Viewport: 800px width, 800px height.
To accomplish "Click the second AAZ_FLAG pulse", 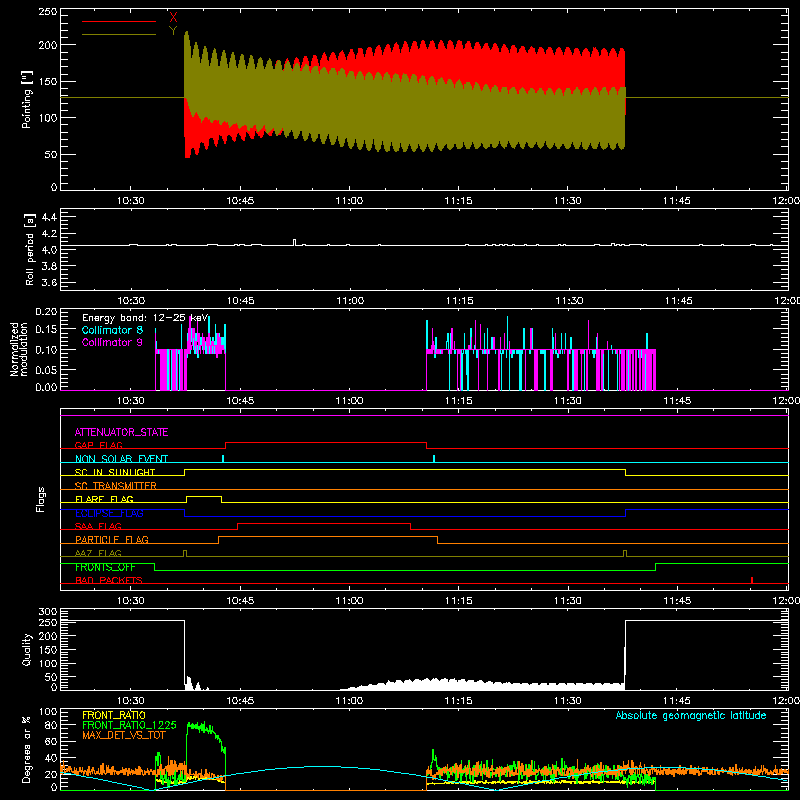I will 625,553.
